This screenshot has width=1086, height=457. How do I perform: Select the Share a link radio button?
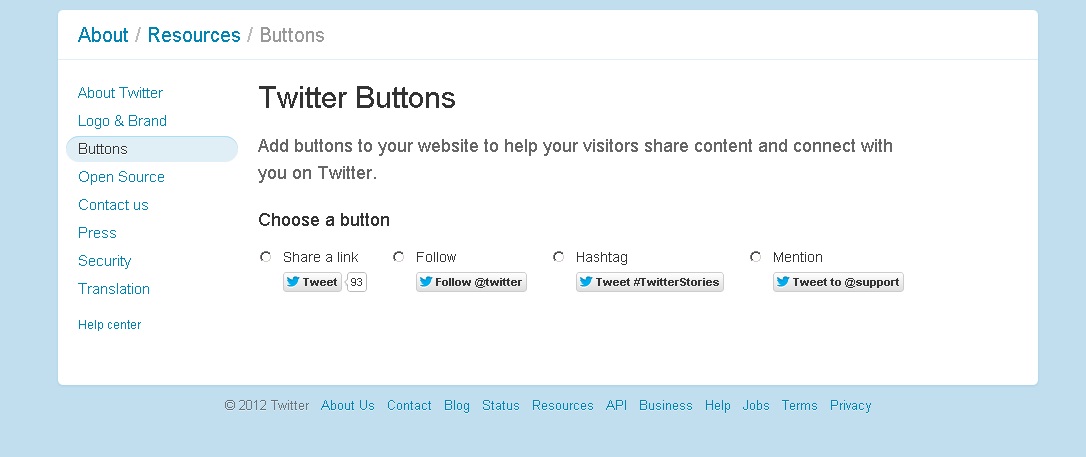266,257
